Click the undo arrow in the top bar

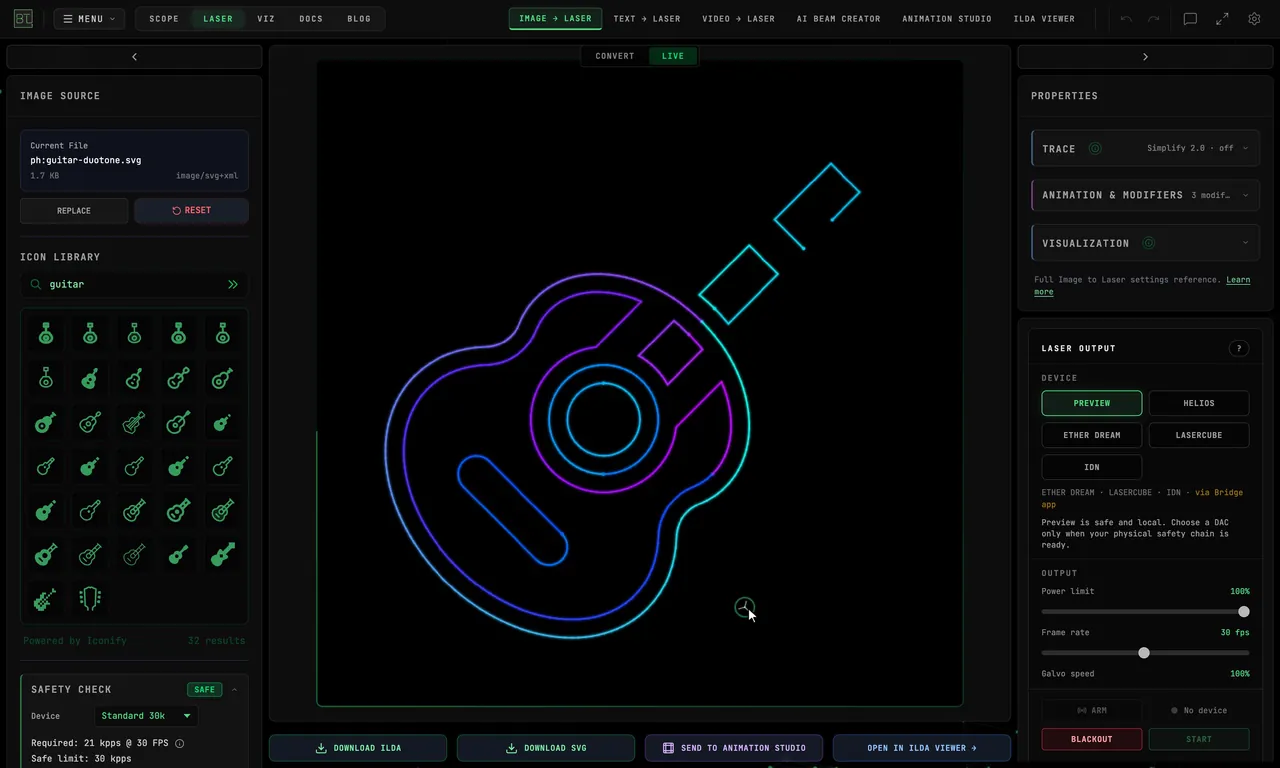(x=1126, y=19)
